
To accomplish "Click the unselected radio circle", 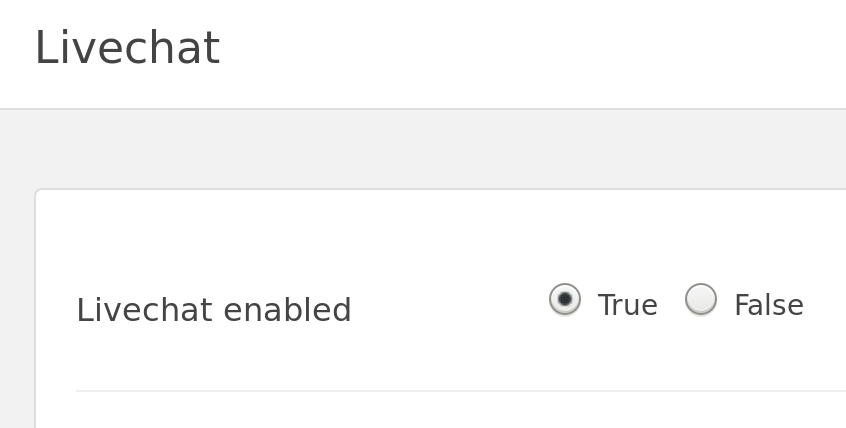I will pos(701,299).
